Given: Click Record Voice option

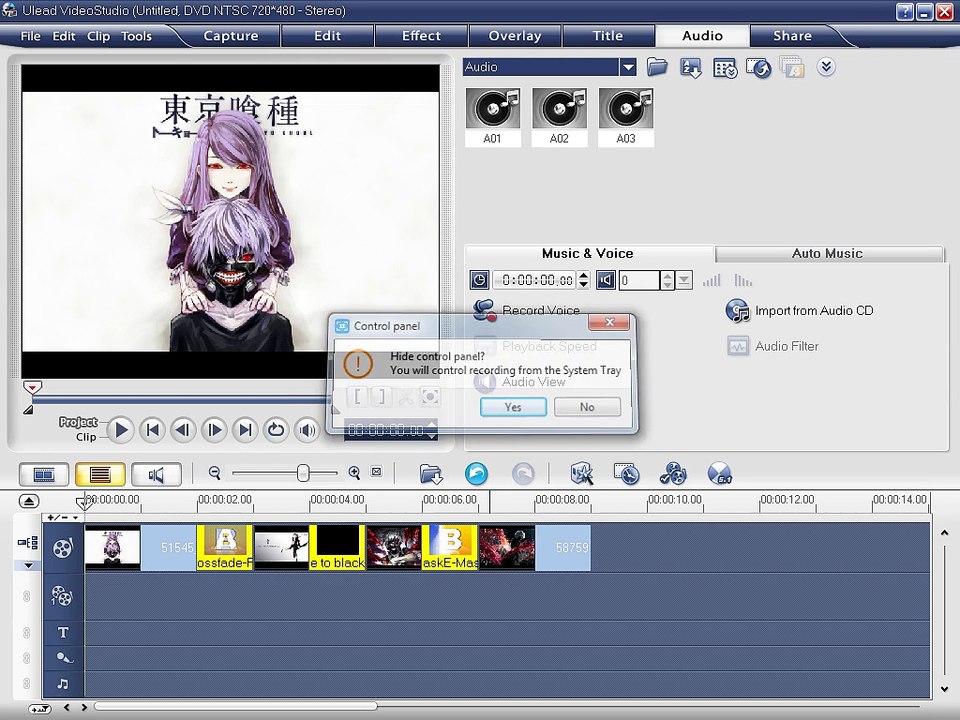Looking at the screenshot, I should pos(527,310).
